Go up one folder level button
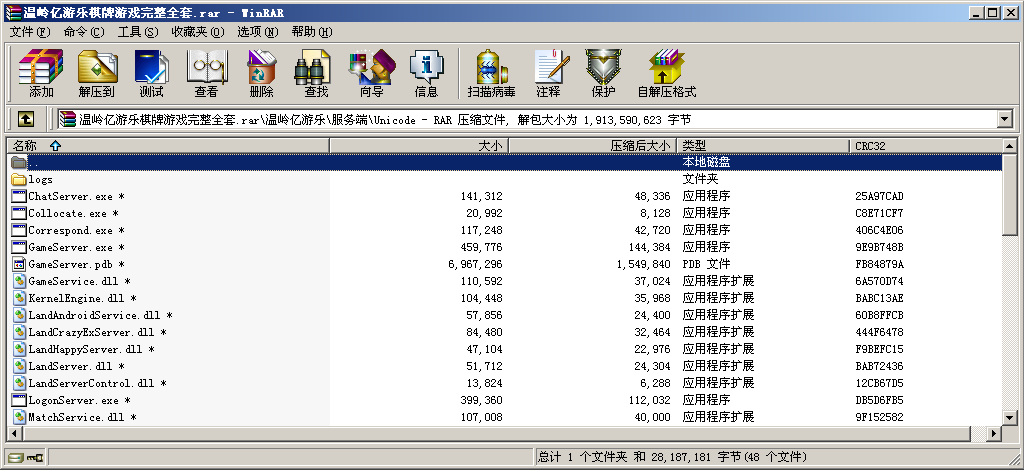The image size is (1024, 470). pos(26,119)
